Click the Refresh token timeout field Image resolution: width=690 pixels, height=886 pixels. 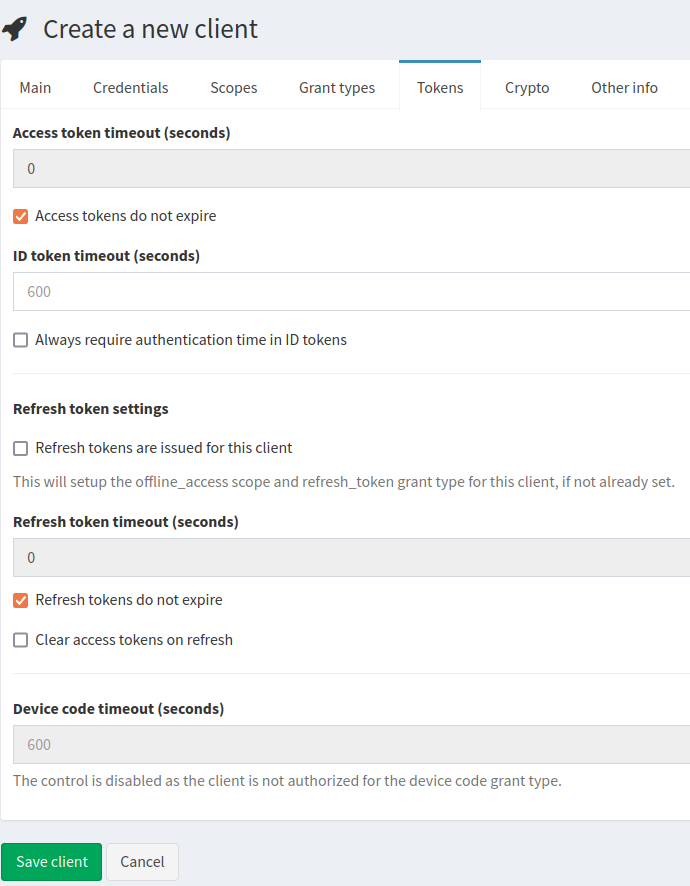[x=345, y=557]
